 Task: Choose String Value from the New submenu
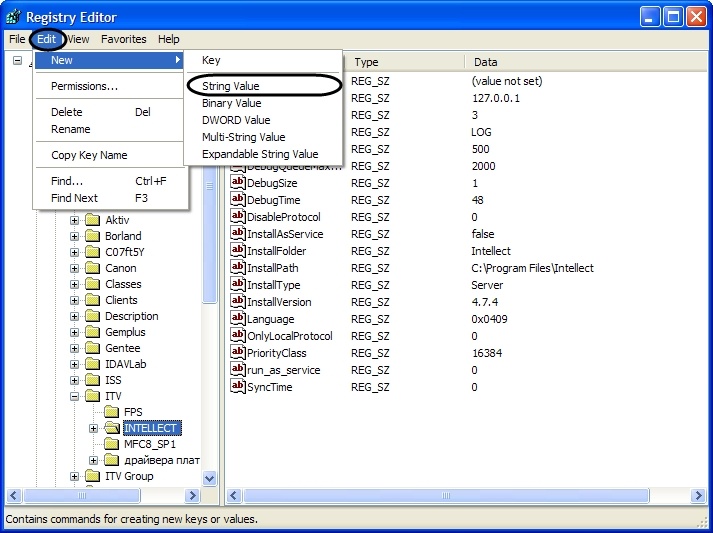pyautogui.click(x=231, y=86)
